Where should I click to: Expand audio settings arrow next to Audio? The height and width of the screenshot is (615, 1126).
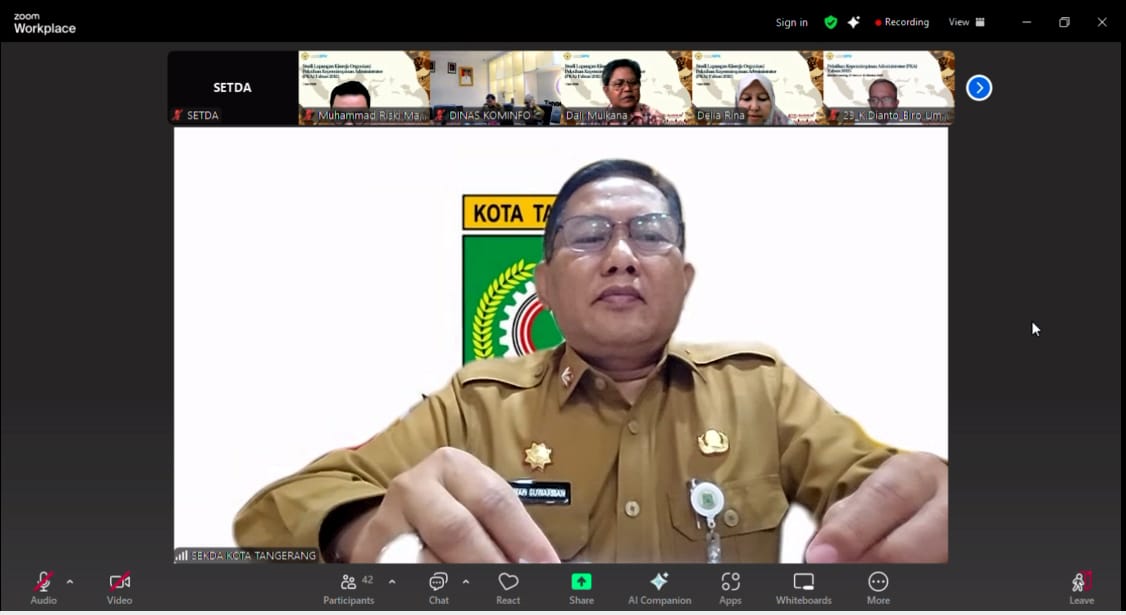point(70,582)
